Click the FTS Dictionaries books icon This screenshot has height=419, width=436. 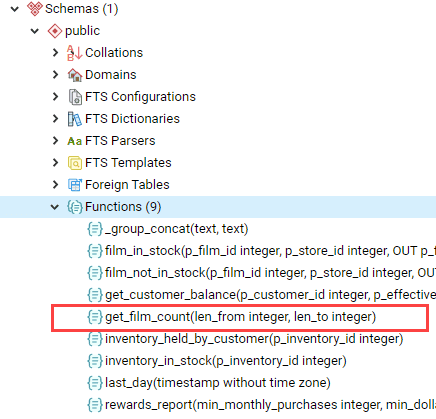(x=75, y=119)
